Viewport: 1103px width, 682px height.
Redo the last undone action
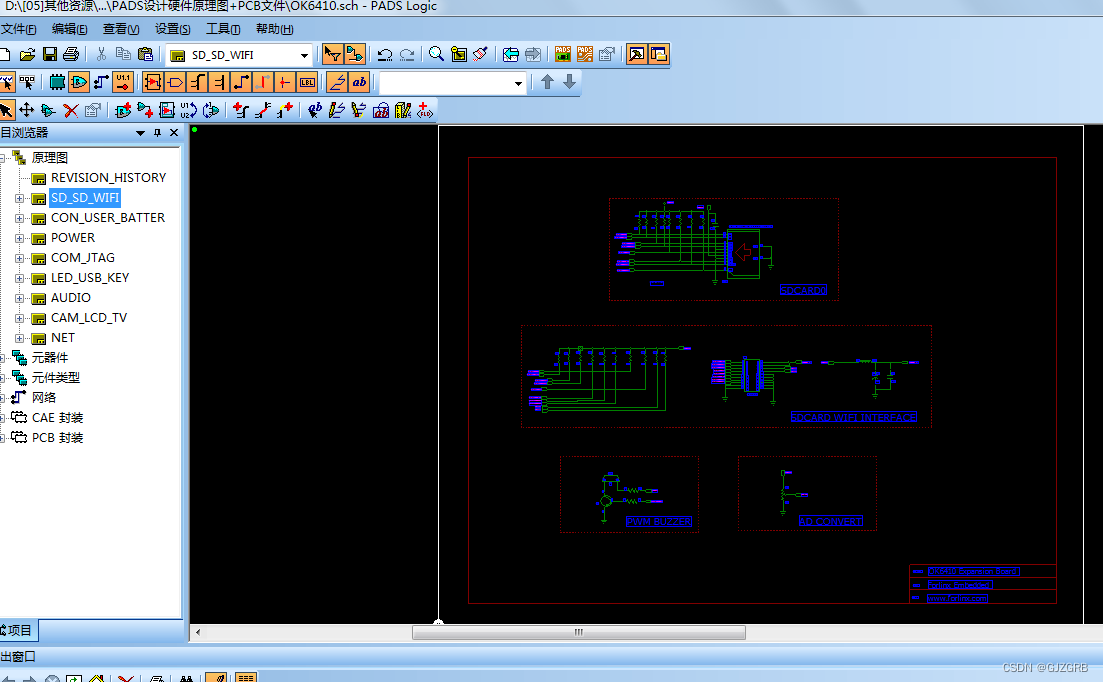coord(407,54)
